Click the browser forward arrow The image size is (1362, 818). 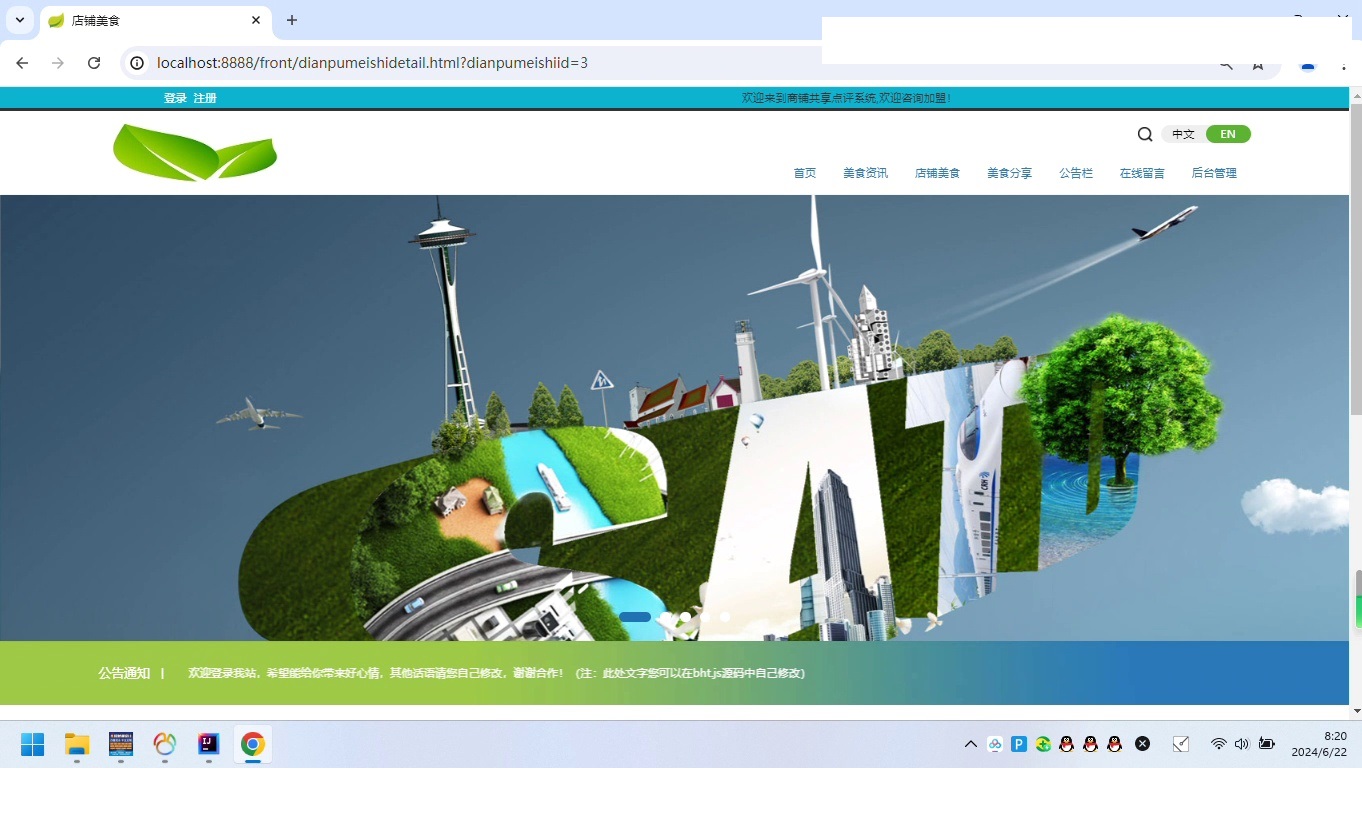[58, 63]
